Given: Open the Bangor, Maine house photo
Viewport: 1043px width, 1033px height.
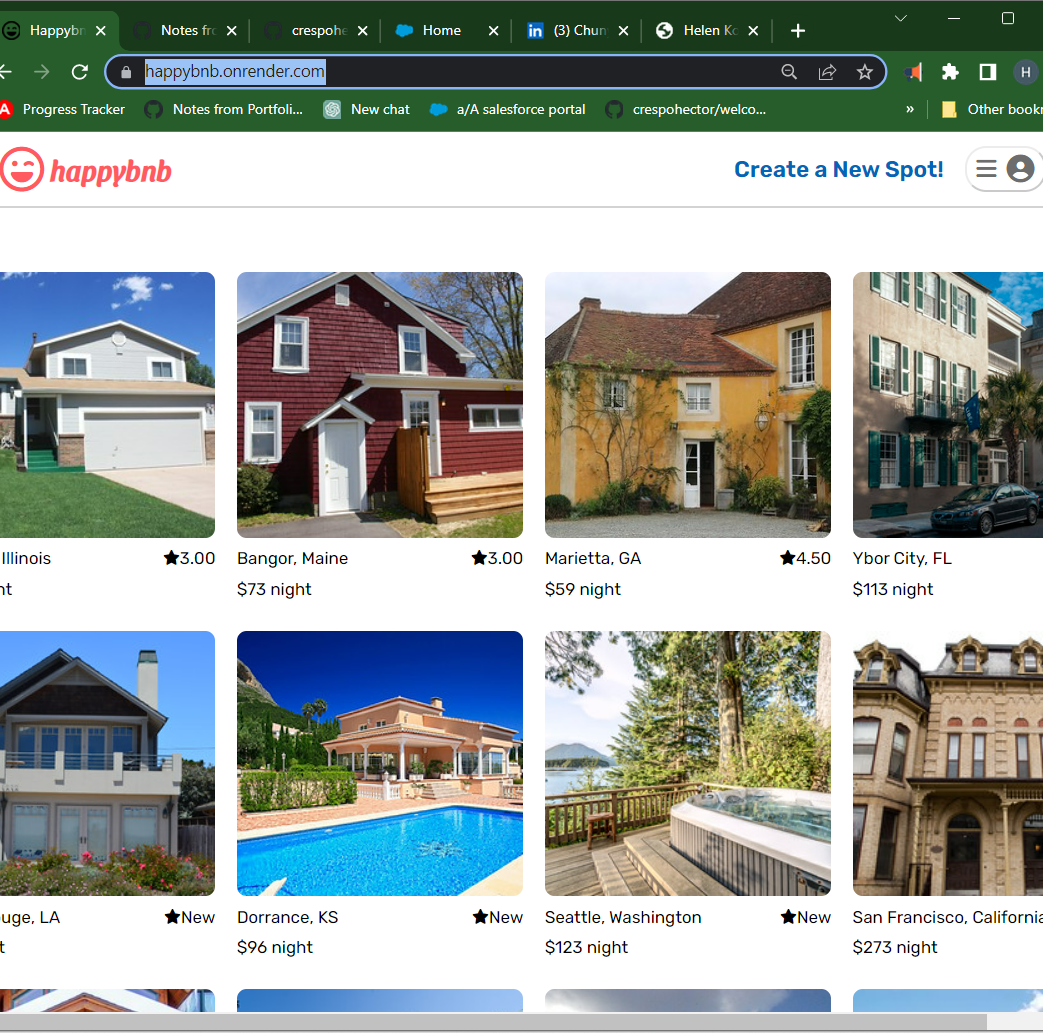Looking at the screenshot, I should click(x=380, y=404).
